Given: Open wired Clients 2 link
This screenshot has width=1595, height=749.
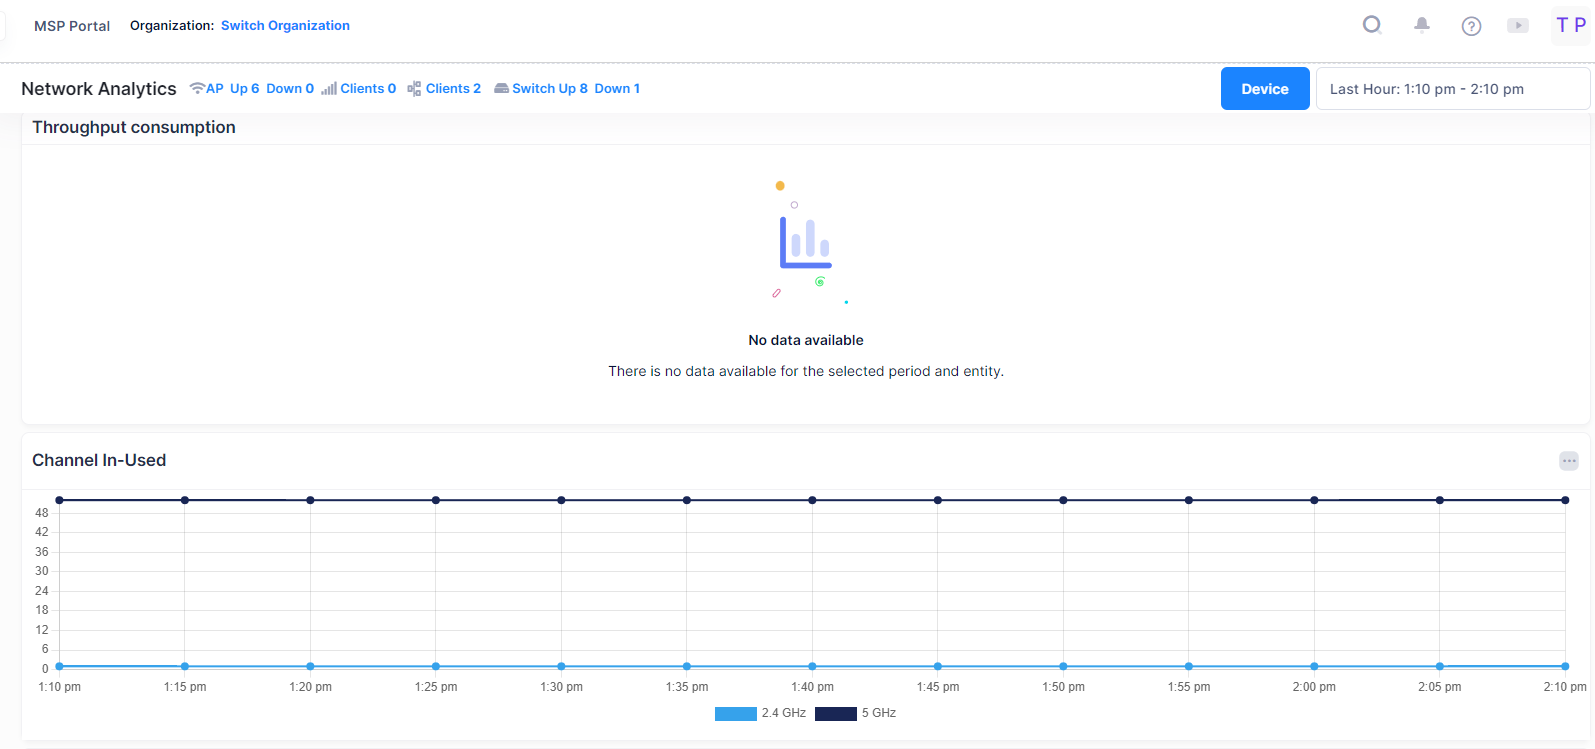Looking at the screenshot, I should 453,88.
